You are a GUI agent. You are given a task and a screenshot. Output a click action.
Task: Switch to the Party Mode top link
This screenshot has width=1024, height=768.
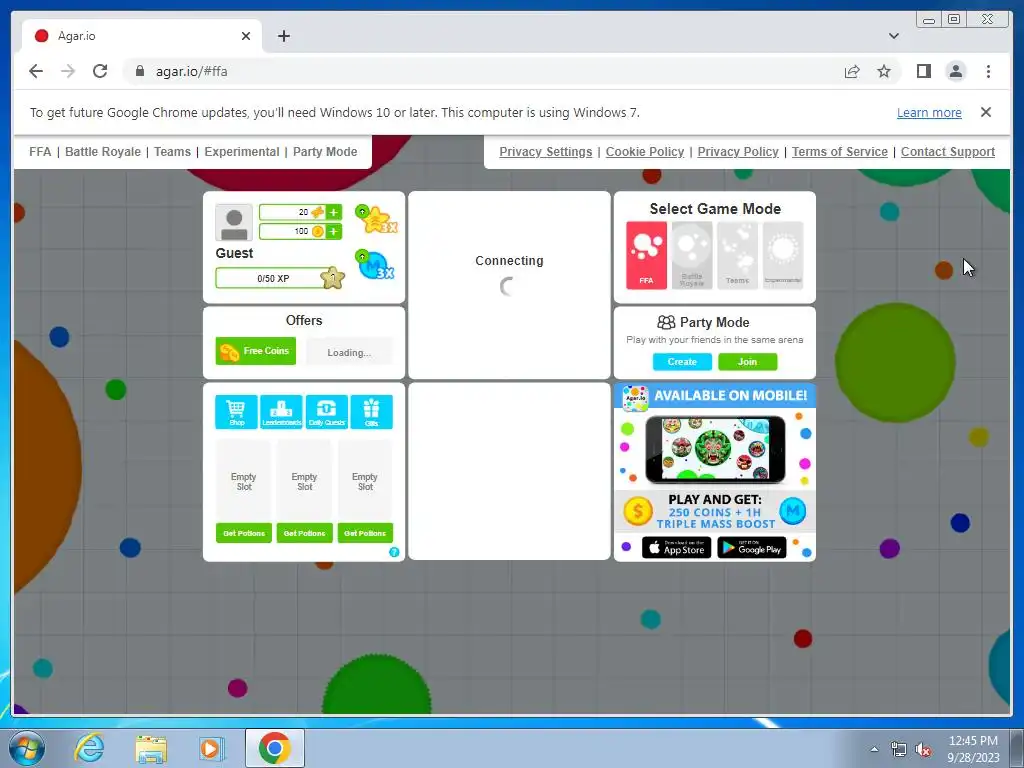click(x=325, y=152)
